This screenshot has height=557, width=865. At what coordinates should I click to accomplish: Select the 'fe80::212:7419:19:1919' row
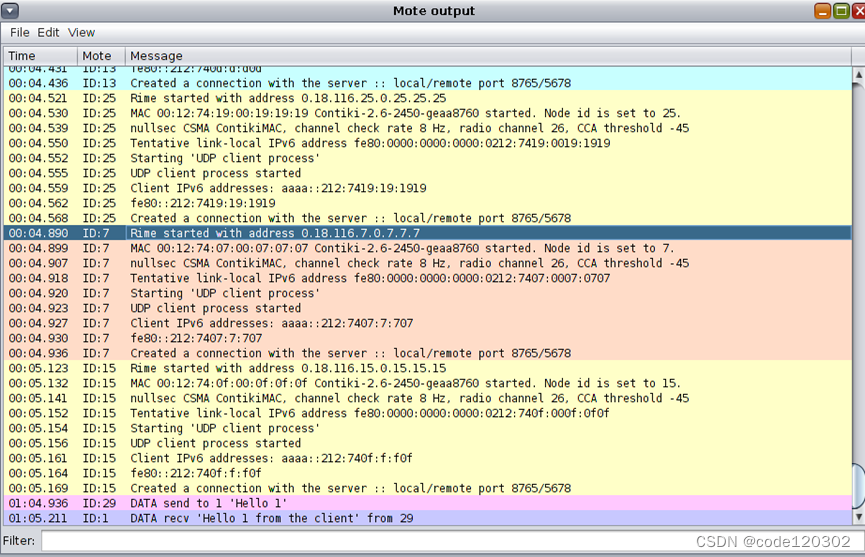428,203
